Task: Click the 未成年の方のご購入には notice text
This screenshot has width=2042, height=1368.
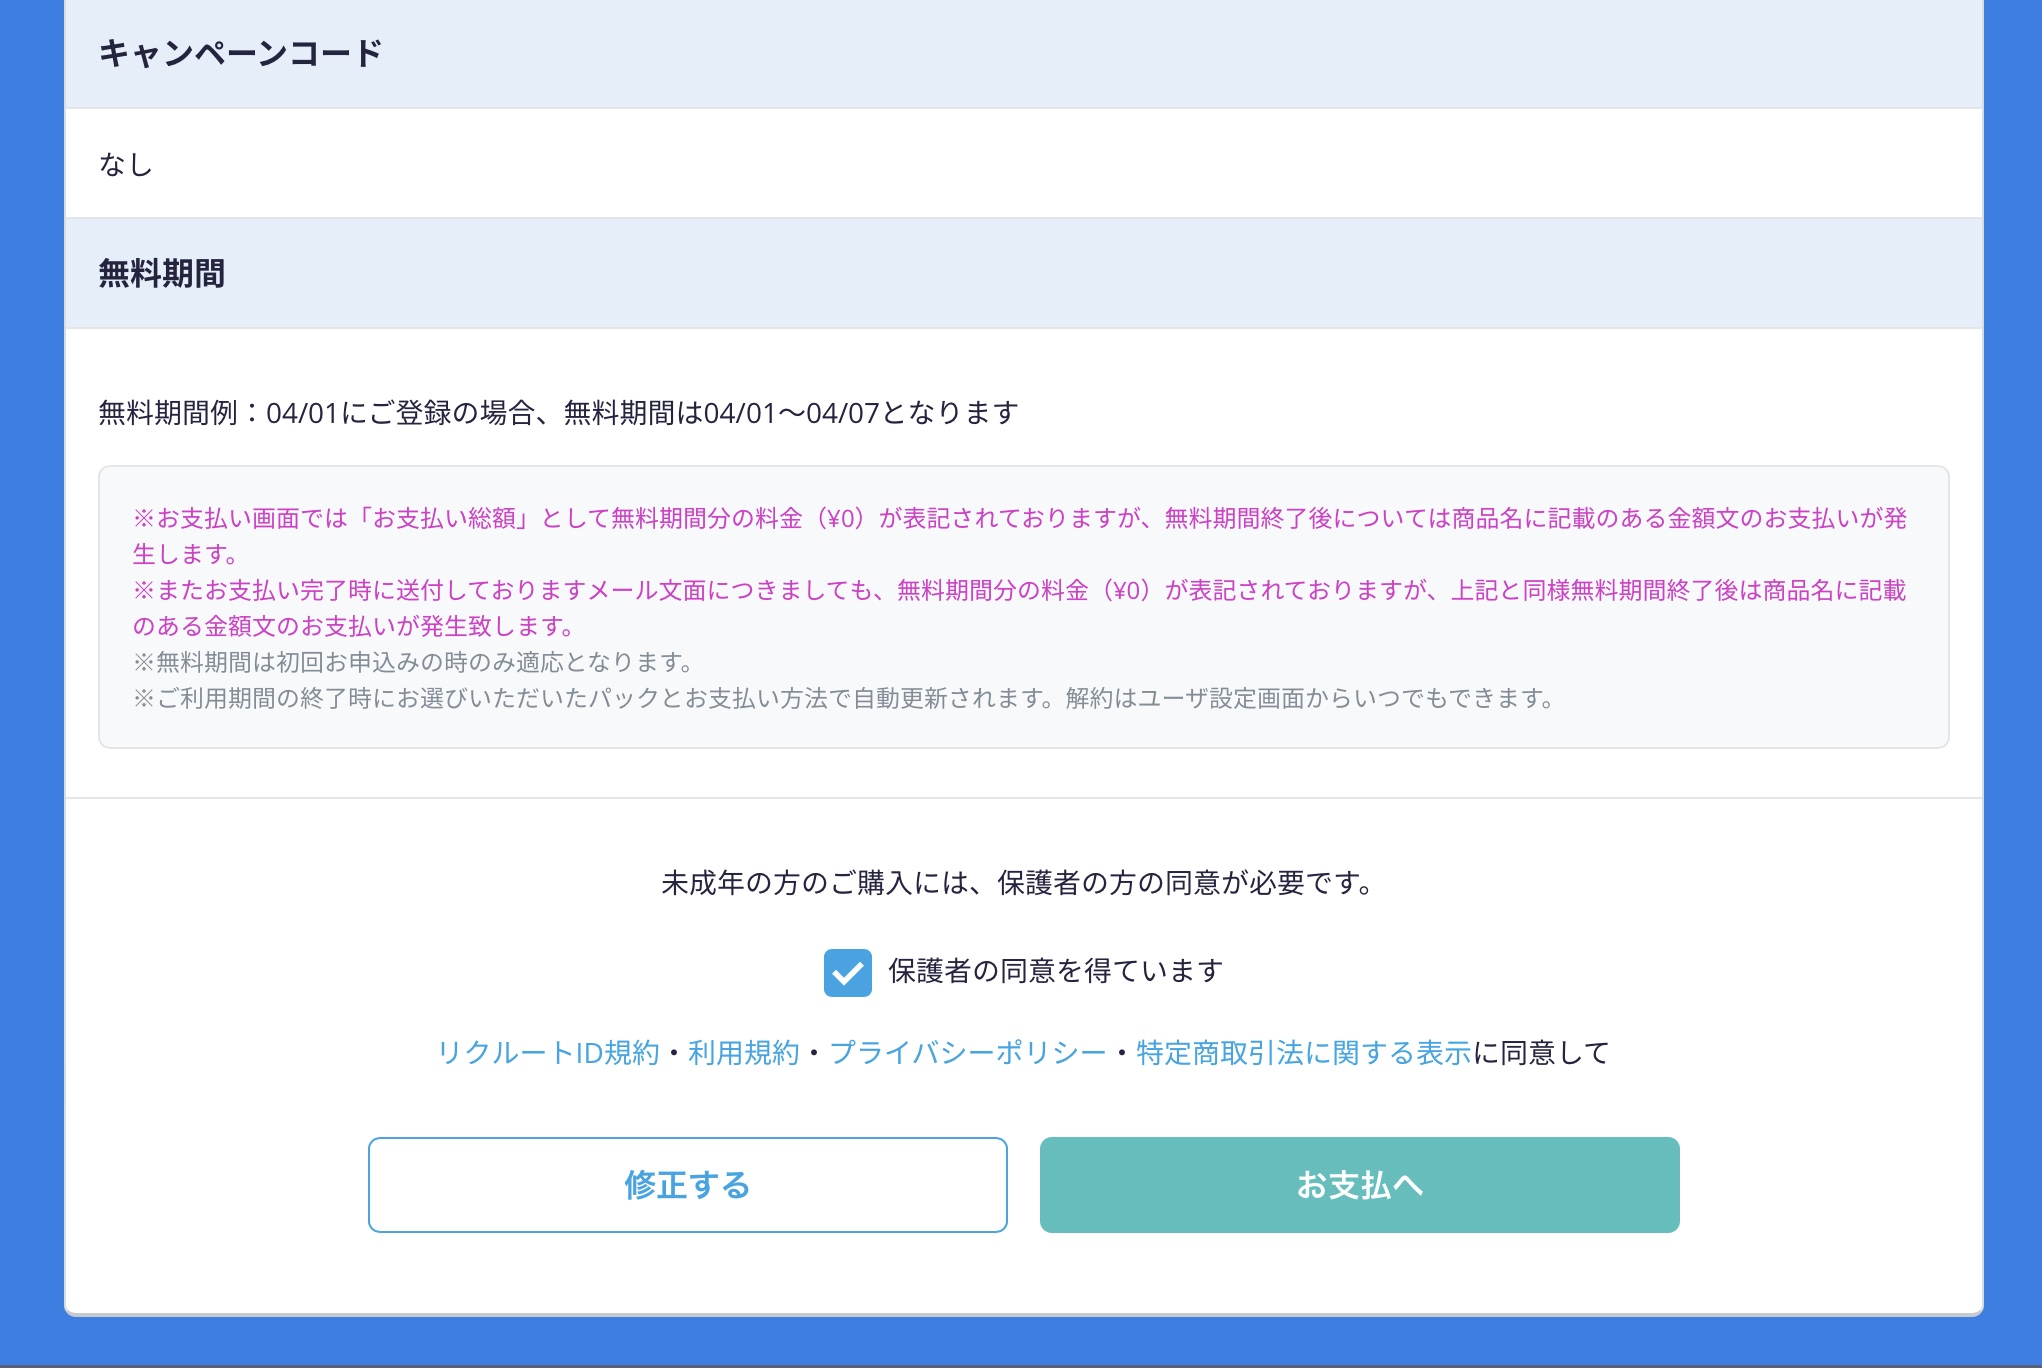Action: click(1021, 882)
